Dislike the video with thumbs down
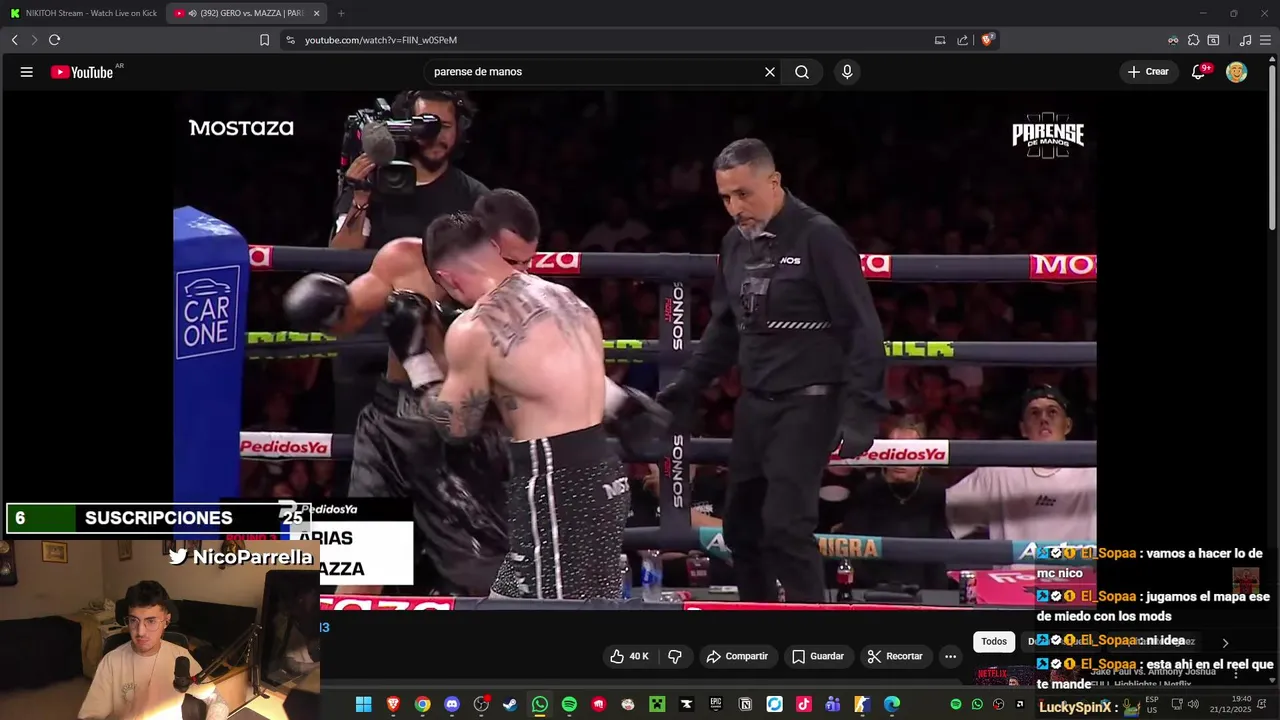This screenshot has height=720, width=1280. point(675,656)
